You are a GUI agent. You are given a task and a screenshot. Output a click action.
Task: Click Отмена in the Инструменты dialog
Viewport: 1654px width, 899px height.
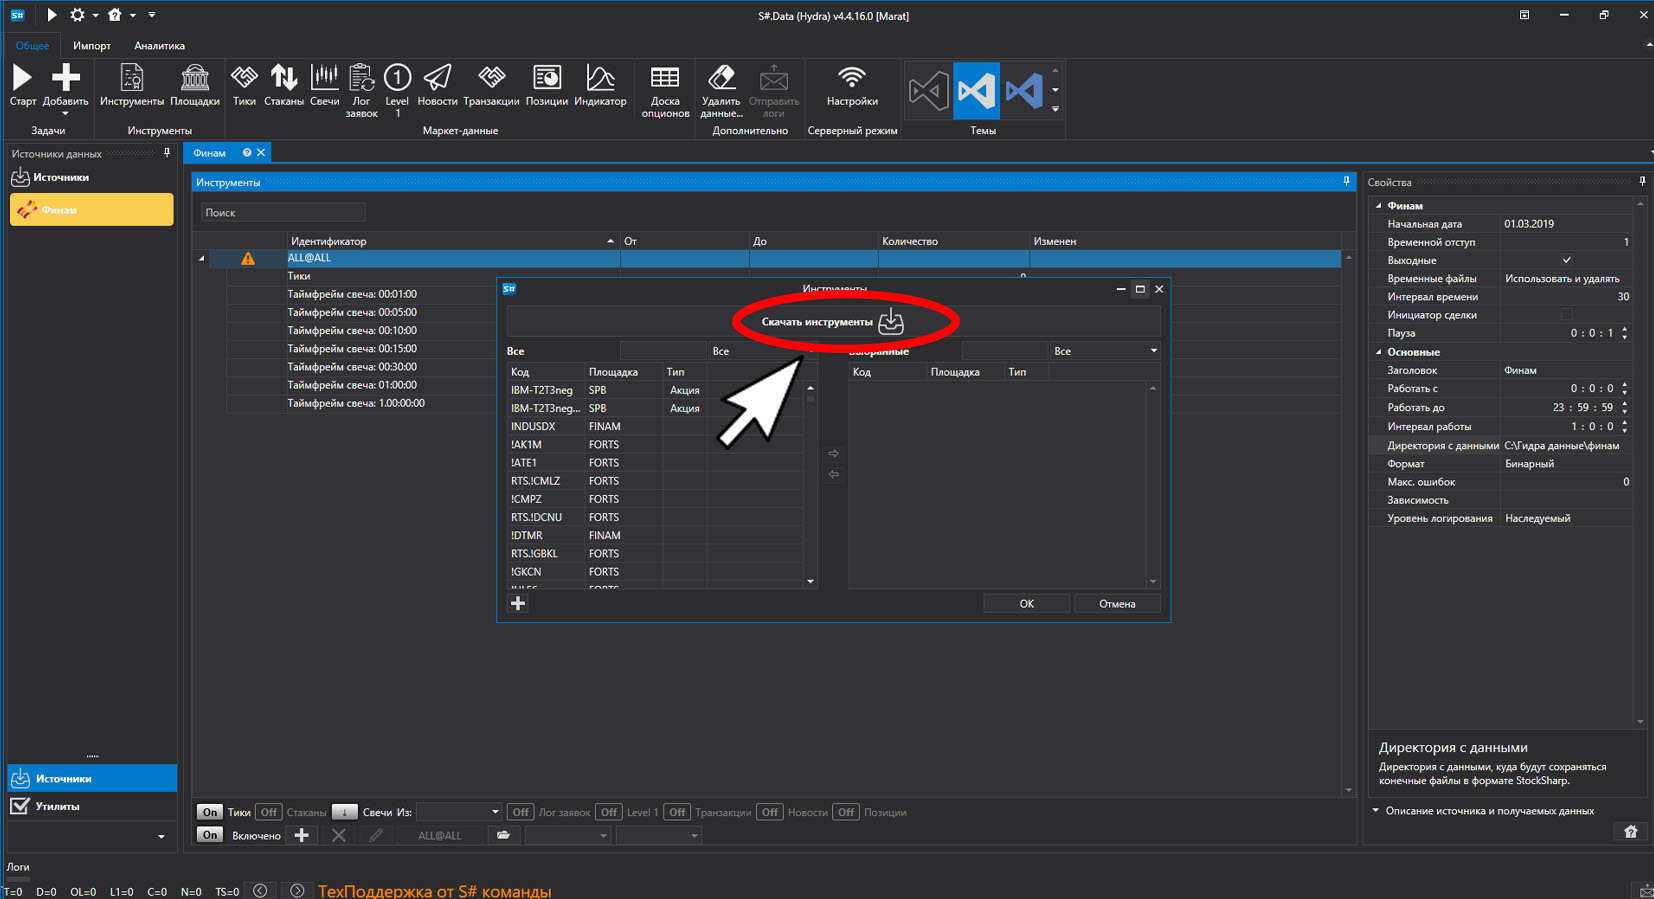coord(1117,604)
